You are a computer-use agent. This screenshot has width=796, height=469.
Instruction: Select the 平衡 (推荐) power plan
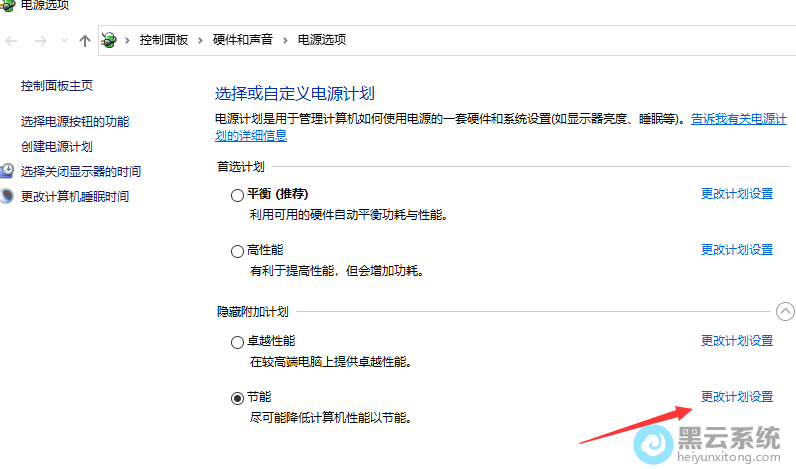point(237,196)
